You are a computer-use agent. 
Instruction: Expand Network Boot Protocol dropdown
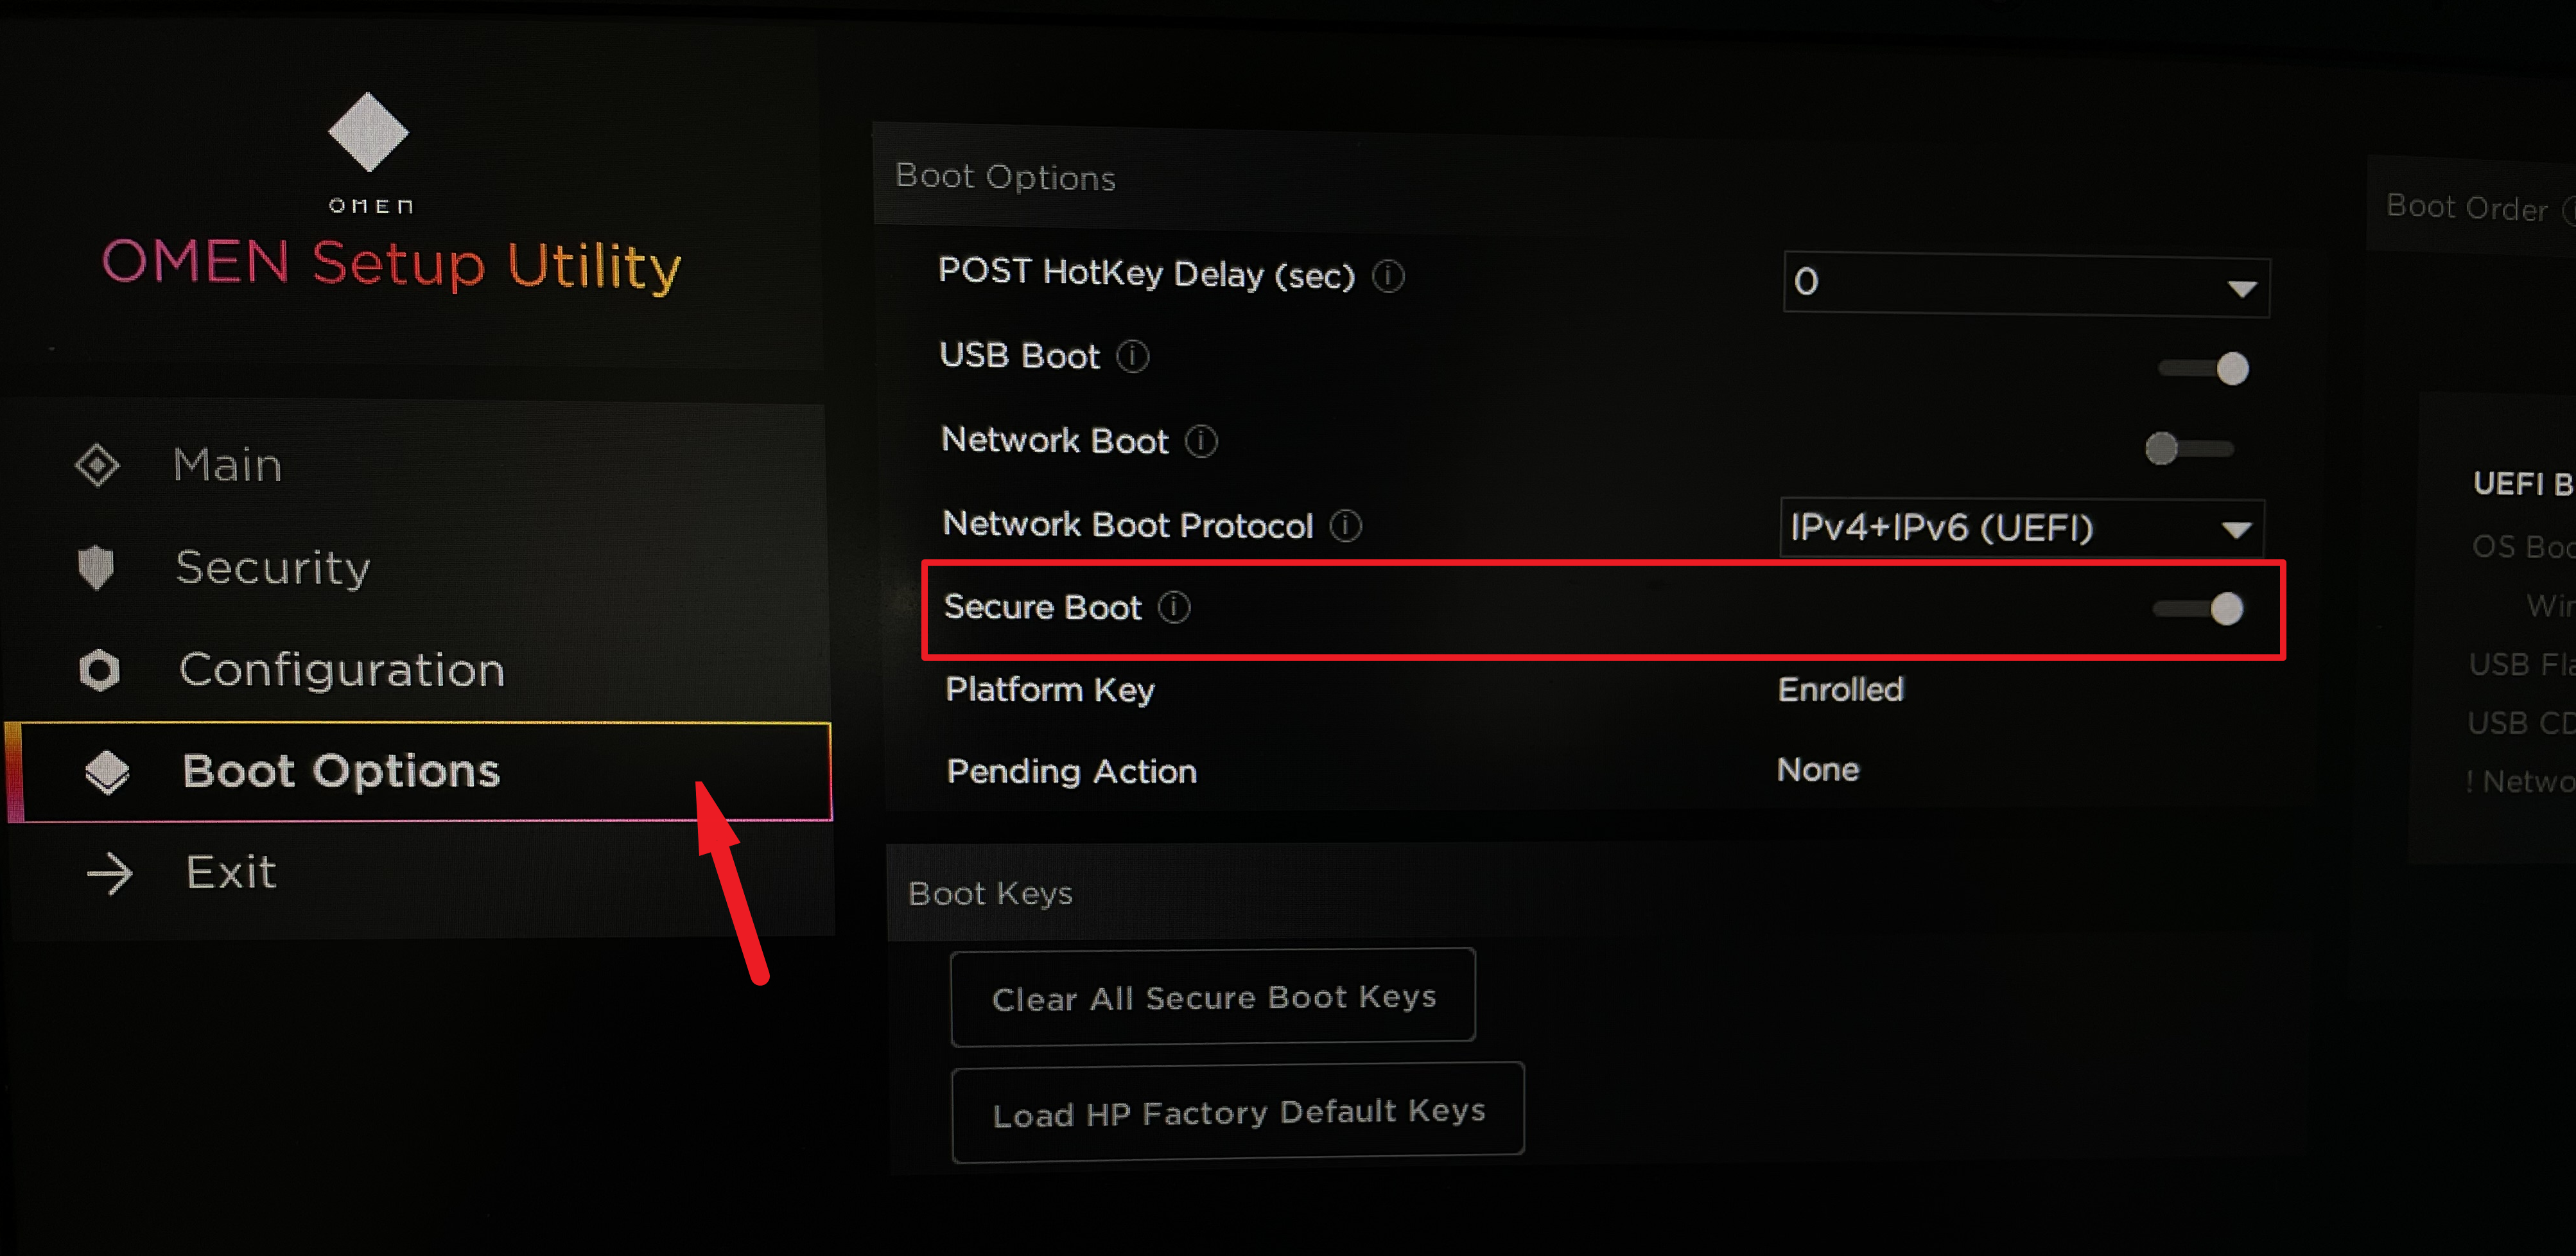[x=2022, y=528]
